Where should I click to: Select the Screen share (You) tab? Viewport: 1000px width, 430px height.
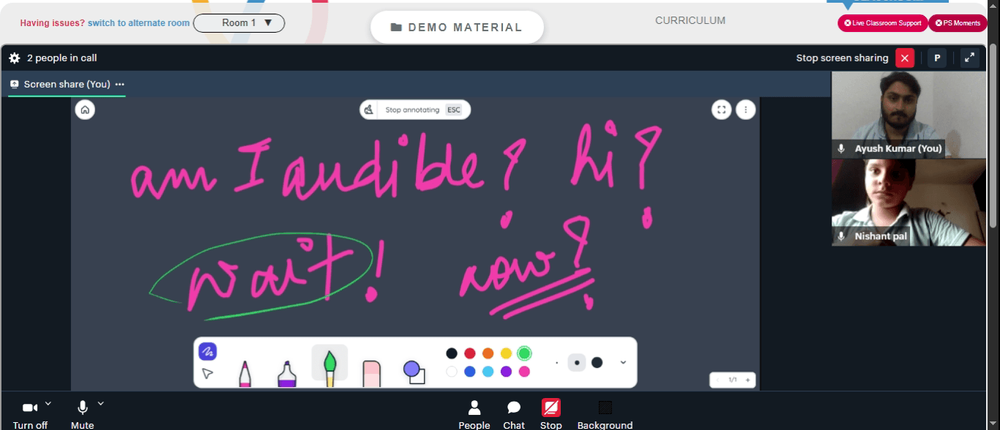tap(67, 84)
